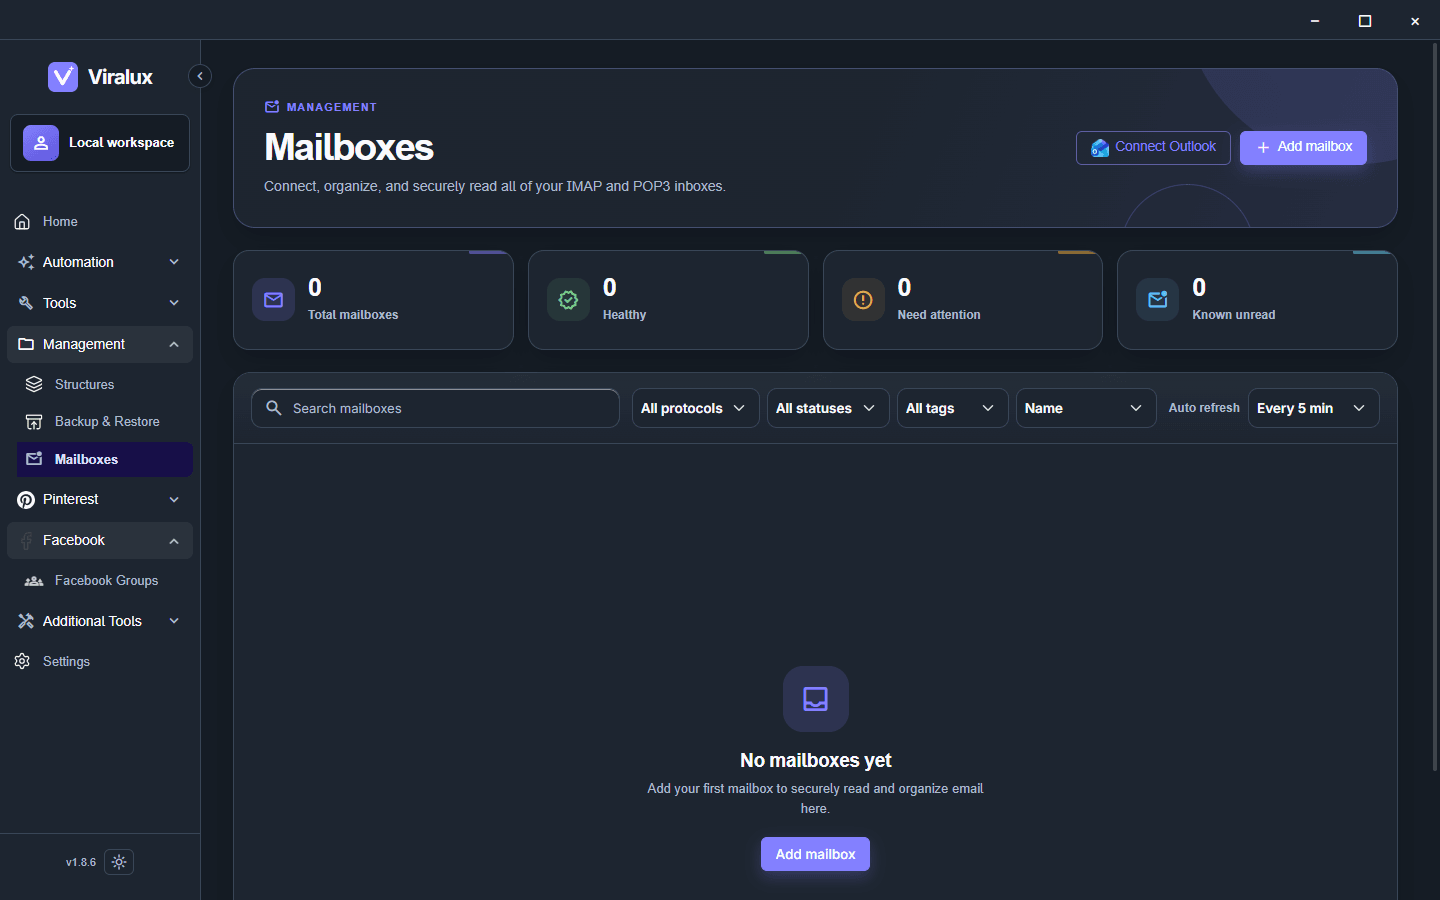Image resolution: width=1440 pixels, height=900 pixels.
Task: Open the All statuses dropdown
Action: [x=828, y=408]
